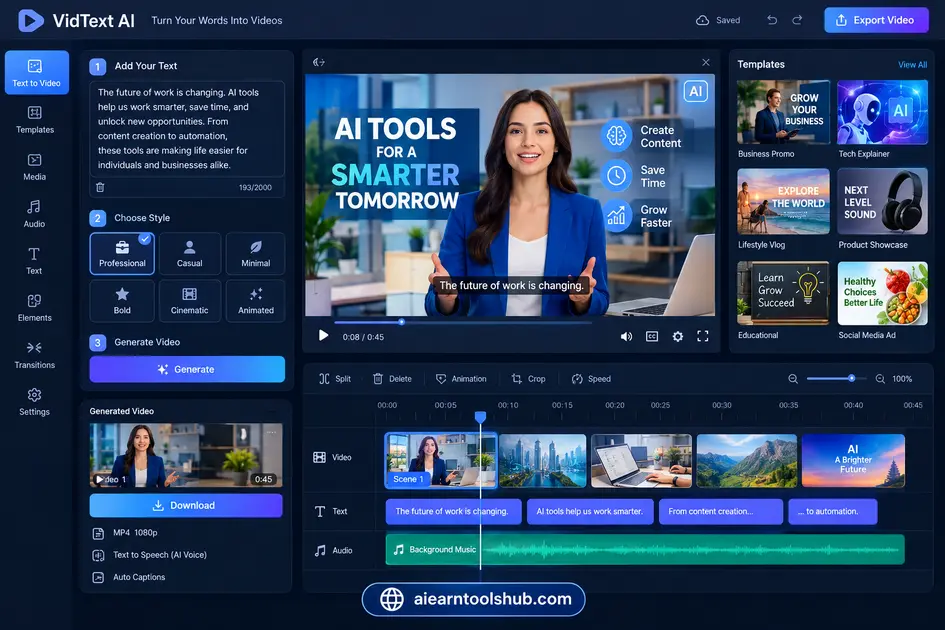Open the generated Video 1 thumbnail
This screenshot has width=945, height=630.
186,455
